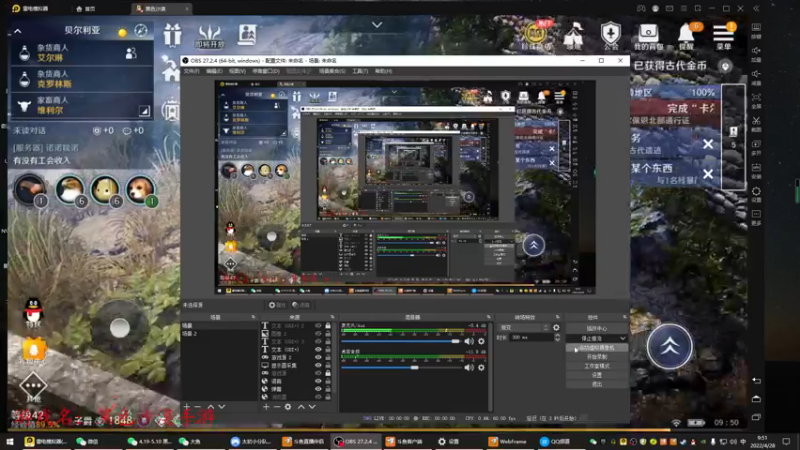Screen dimensions: 800x450
Task: Open source 属性 button above scenes
Action: pos(277,305)
